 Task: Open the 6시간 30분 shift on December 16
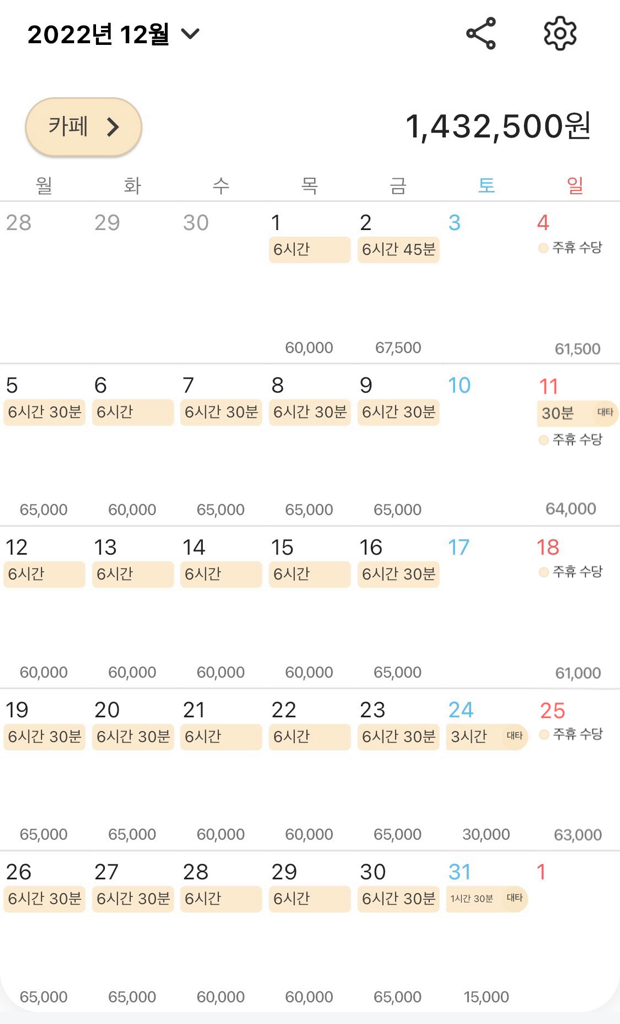click(398, 575)
